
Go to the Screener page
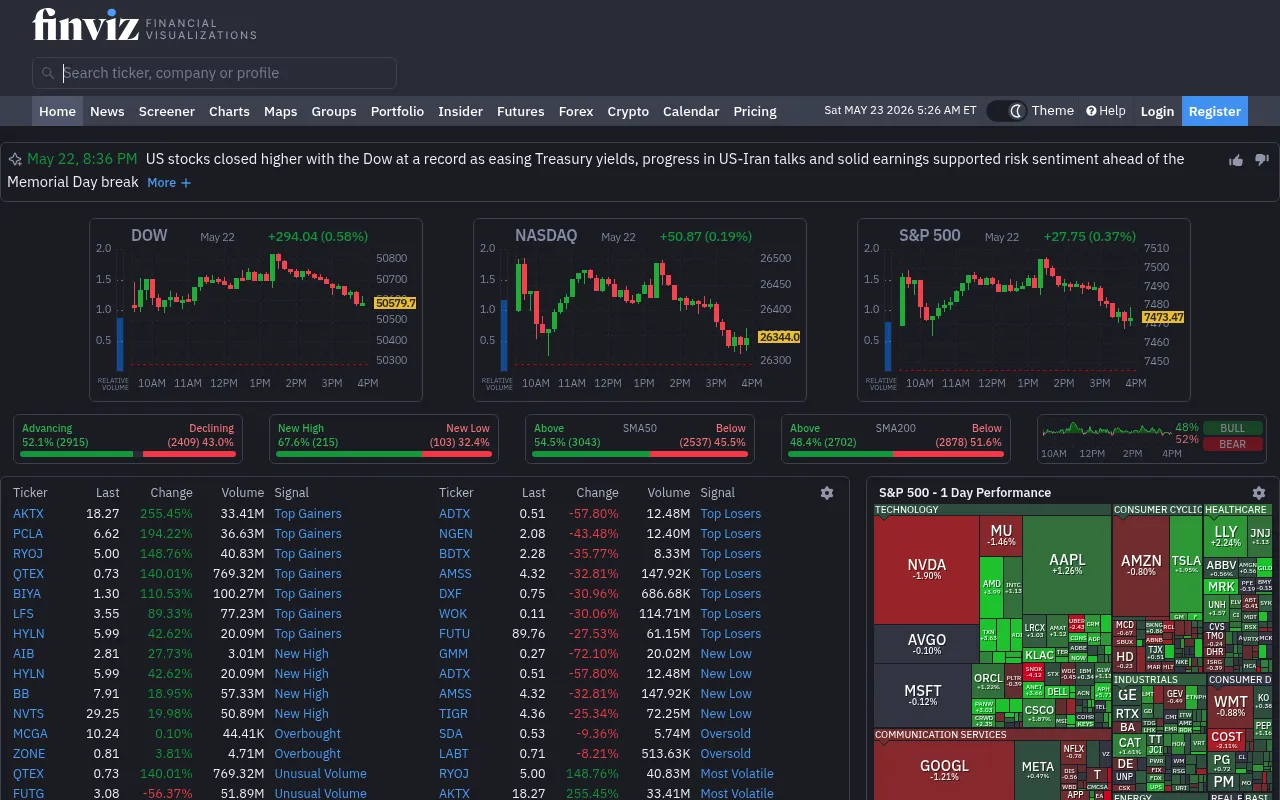tap(166, 111)
